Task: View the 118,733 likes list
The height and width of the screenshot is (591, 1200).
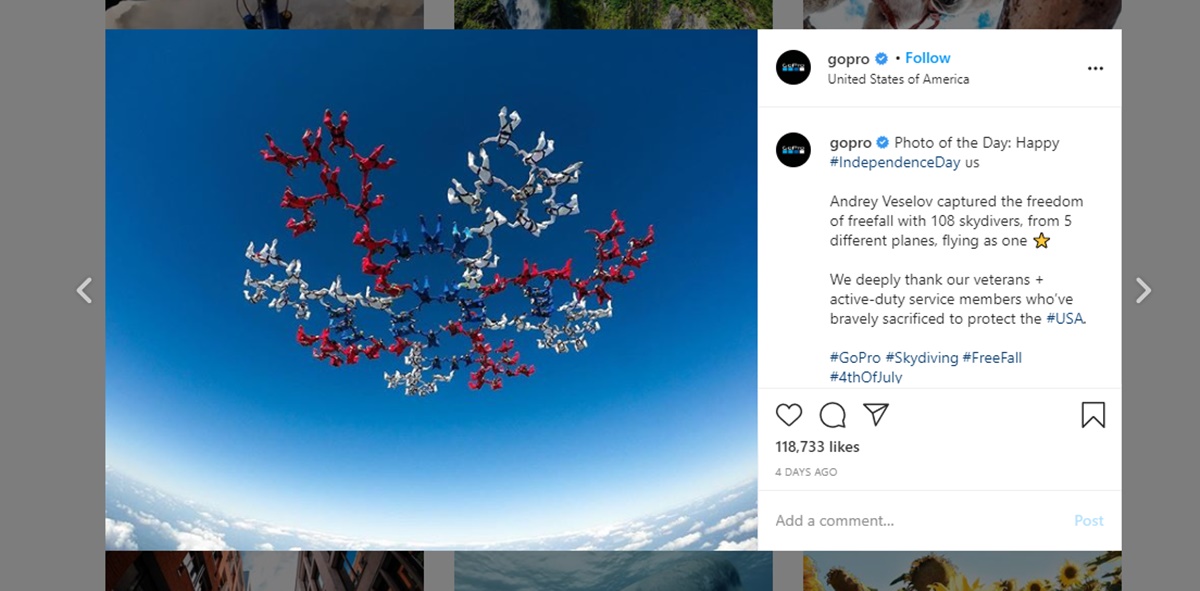Action: [x=817, y=447]
